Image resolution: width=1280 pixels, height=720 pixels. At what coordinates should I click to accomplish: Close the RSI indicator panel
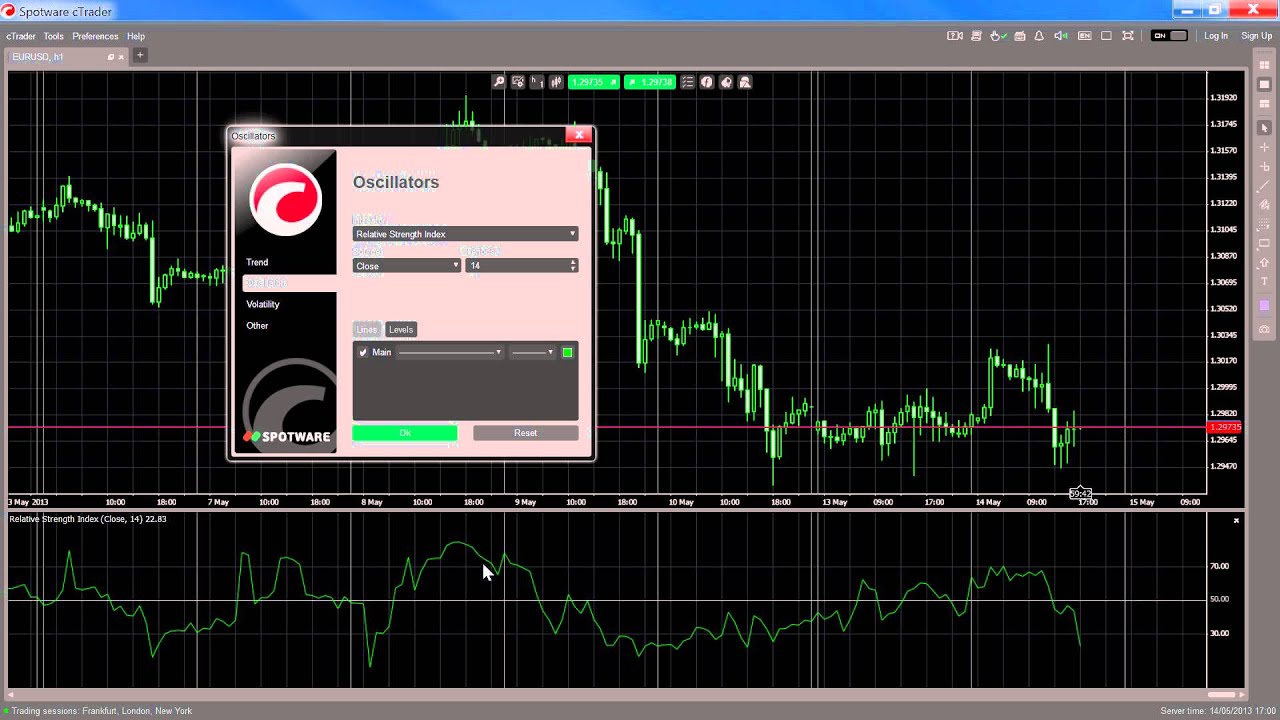click(x=1236, y=520)
